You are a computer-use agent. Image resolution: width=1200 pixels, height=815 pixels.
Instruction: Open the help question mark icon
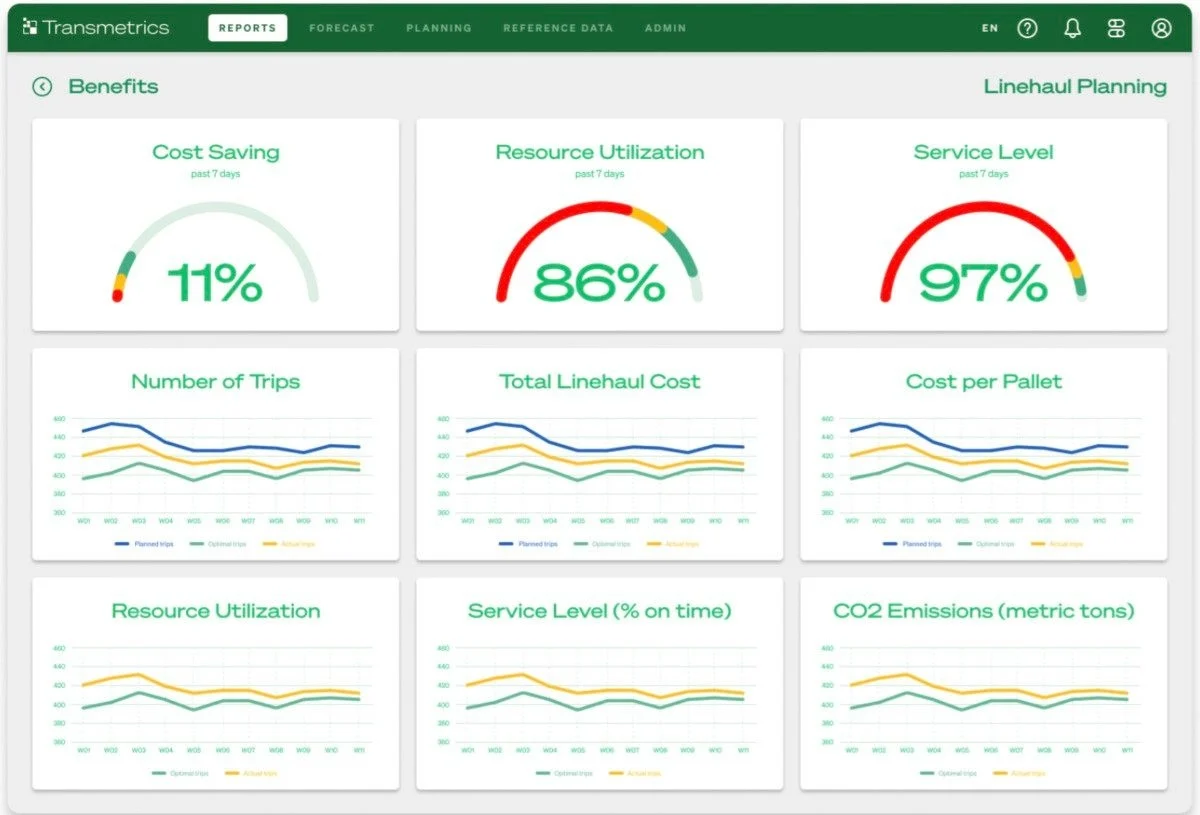coord(1027,28)
